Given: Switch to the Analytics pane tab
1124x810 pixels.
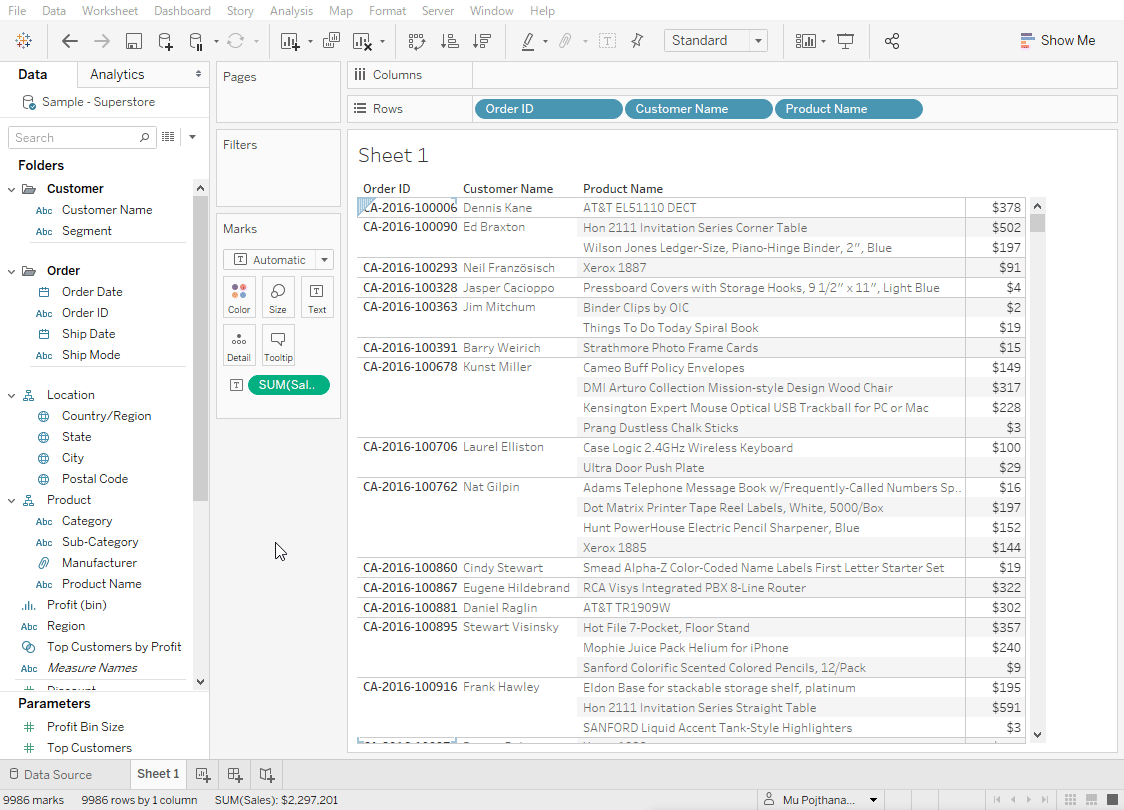Looking at the screenshot, I should [x=117, y=75].
